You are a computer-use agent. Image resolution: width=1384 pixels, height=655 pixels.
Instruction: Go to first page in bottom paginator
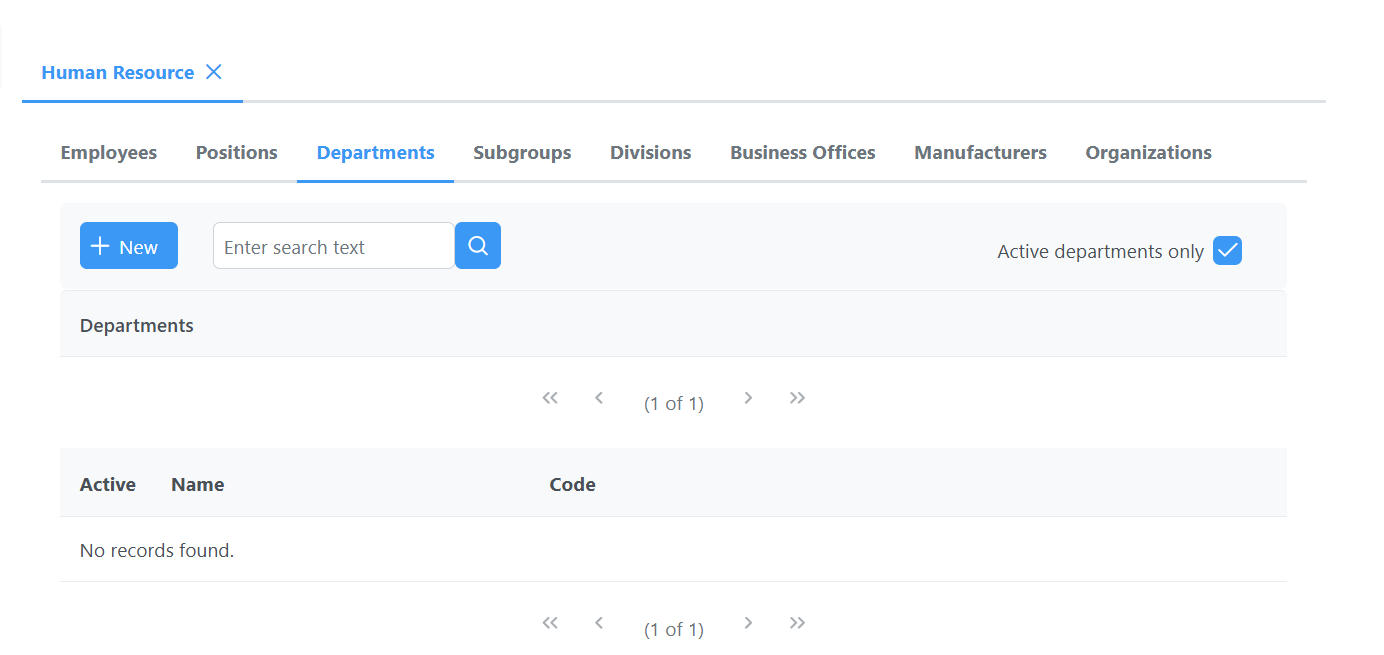coord(550,623)
